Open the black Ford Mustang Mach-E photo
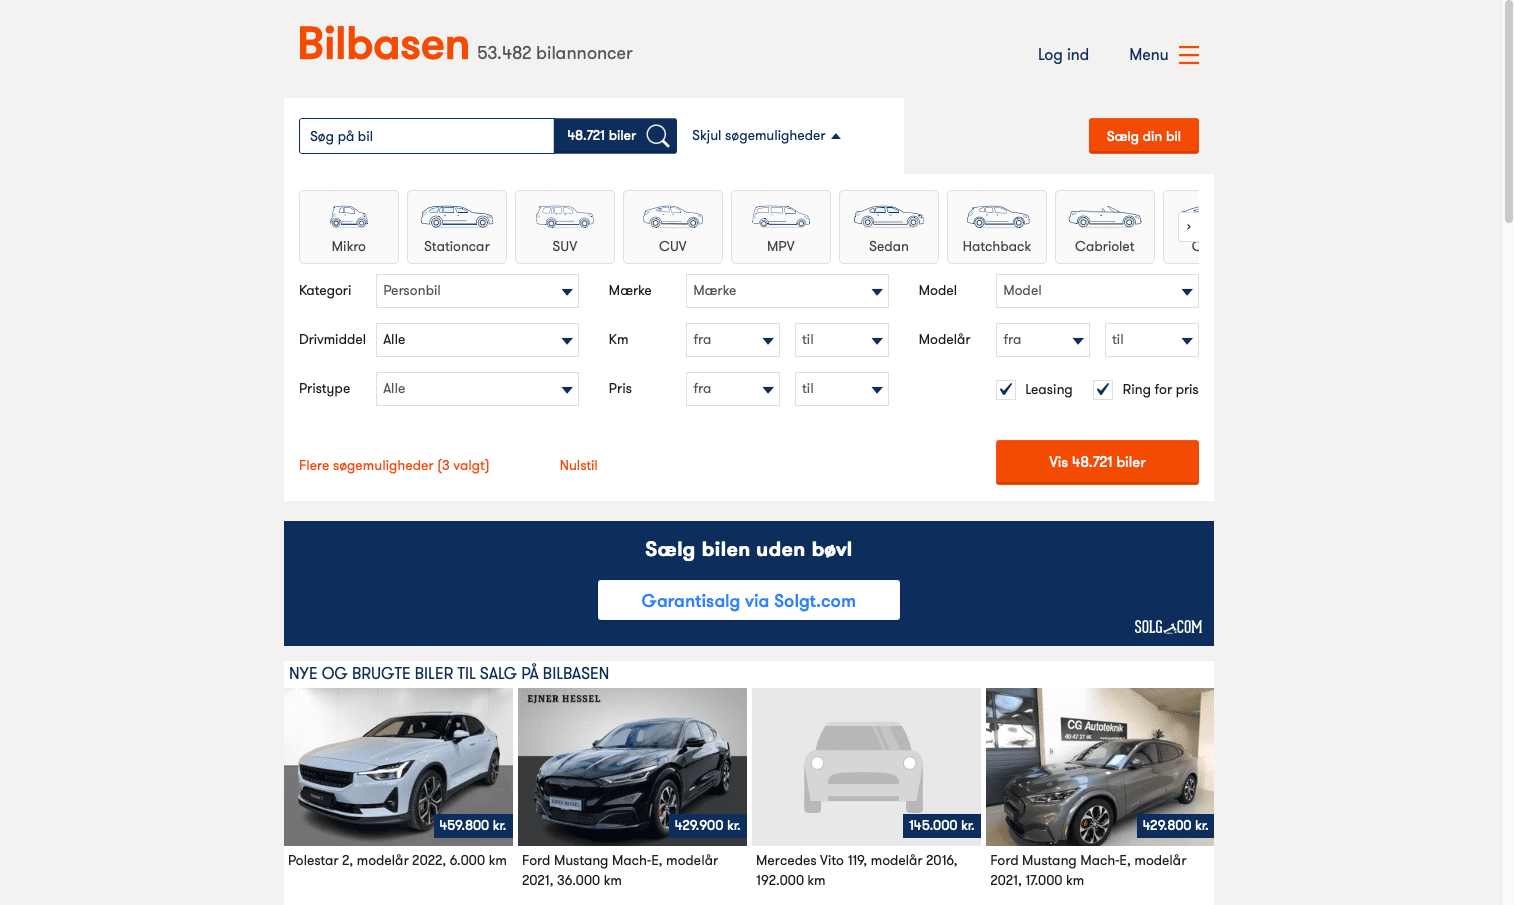 (632, 767)
